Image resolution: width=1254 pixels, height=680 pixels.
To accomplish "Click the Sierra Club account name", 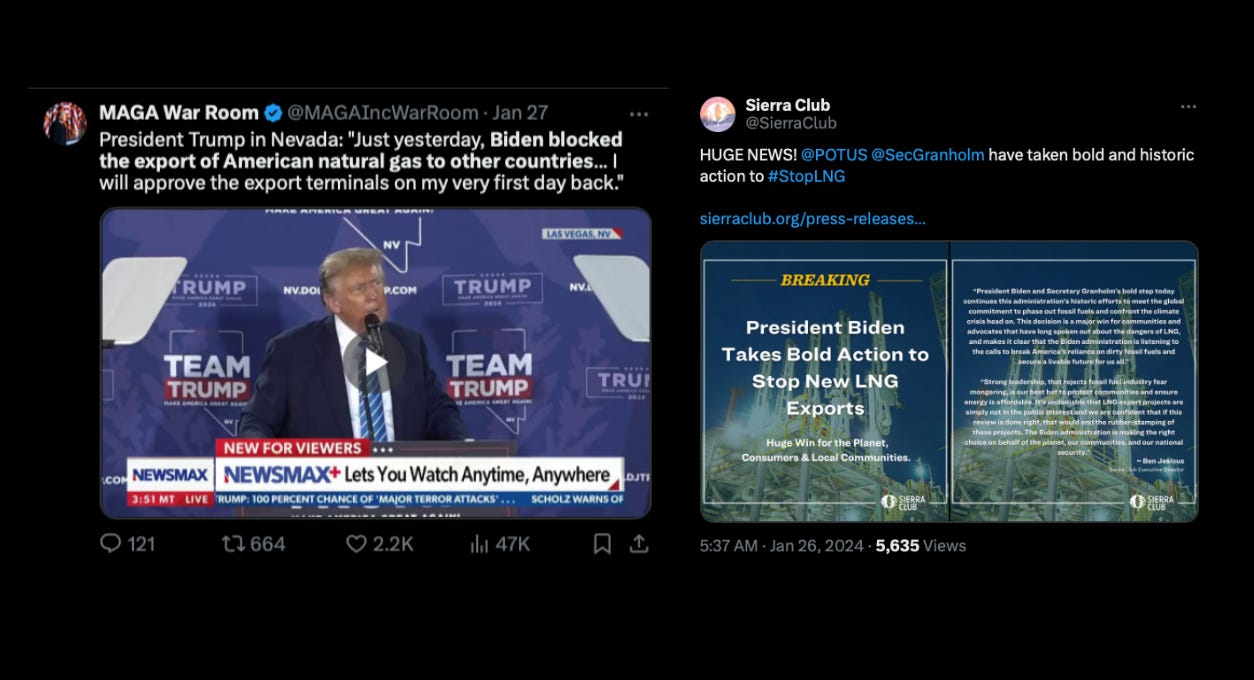I will (x=788, y=105).
